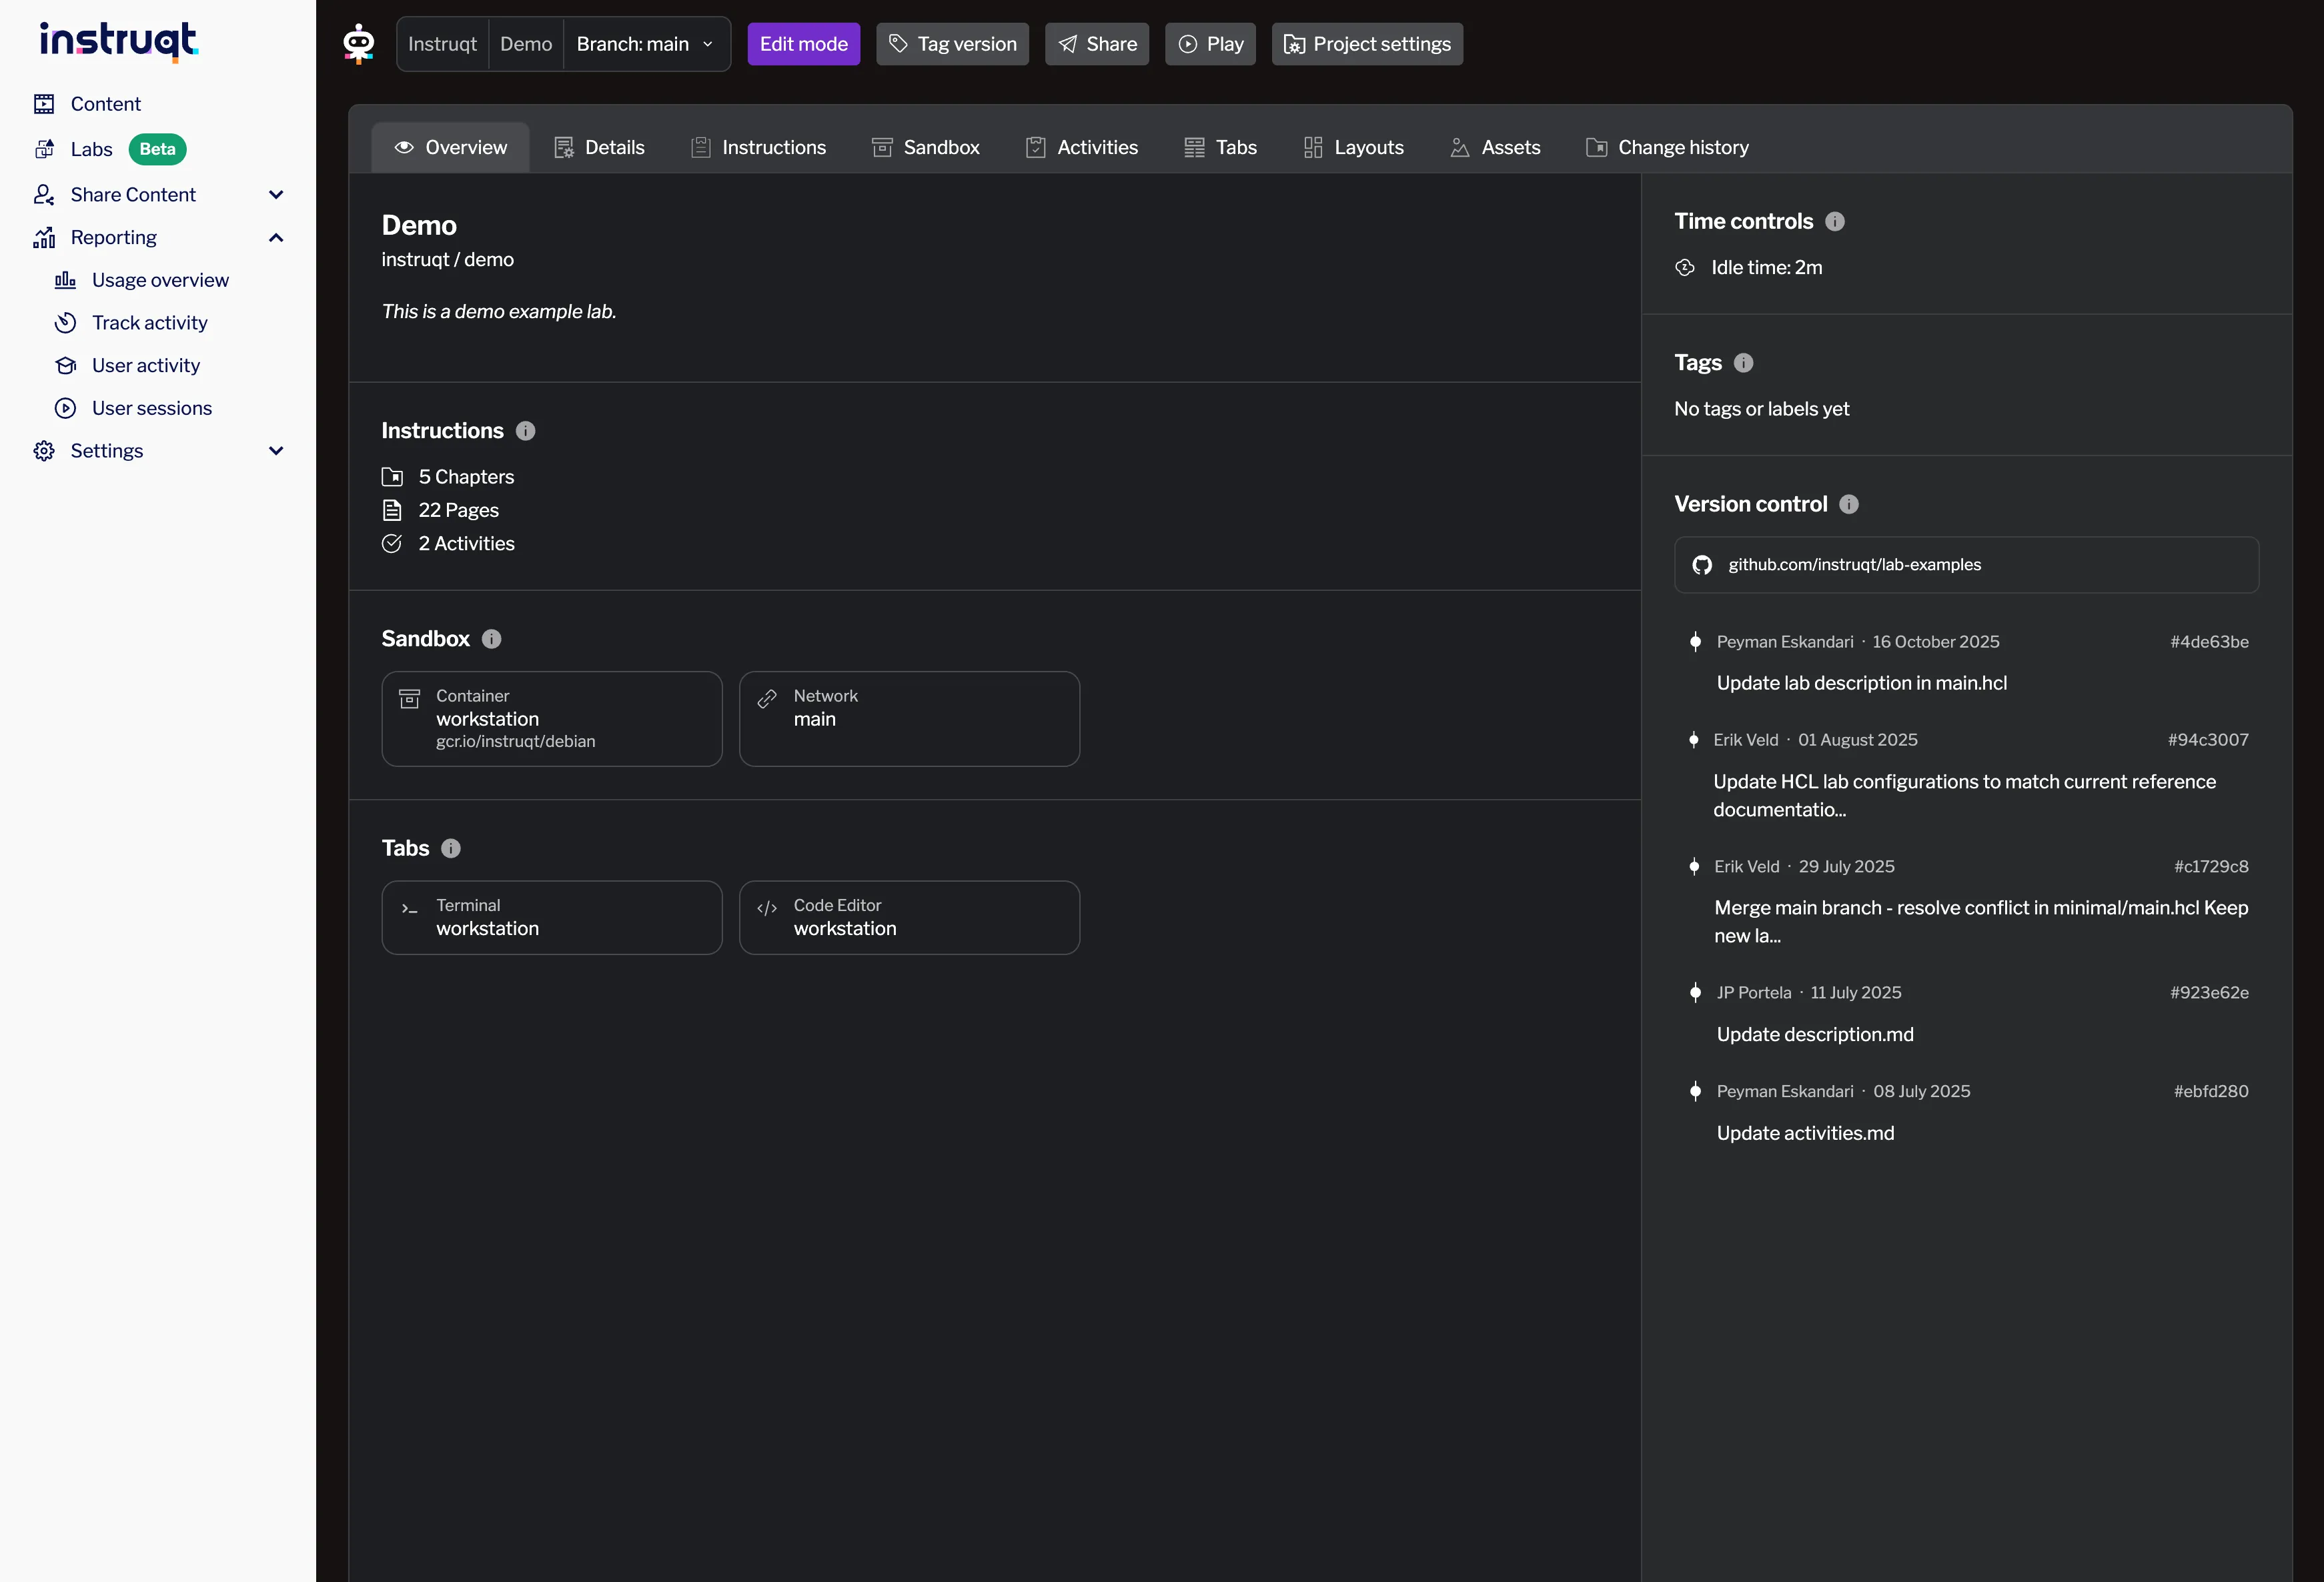
Task: Click the Instruqt robot mascot icon
Action: point(359,44)
